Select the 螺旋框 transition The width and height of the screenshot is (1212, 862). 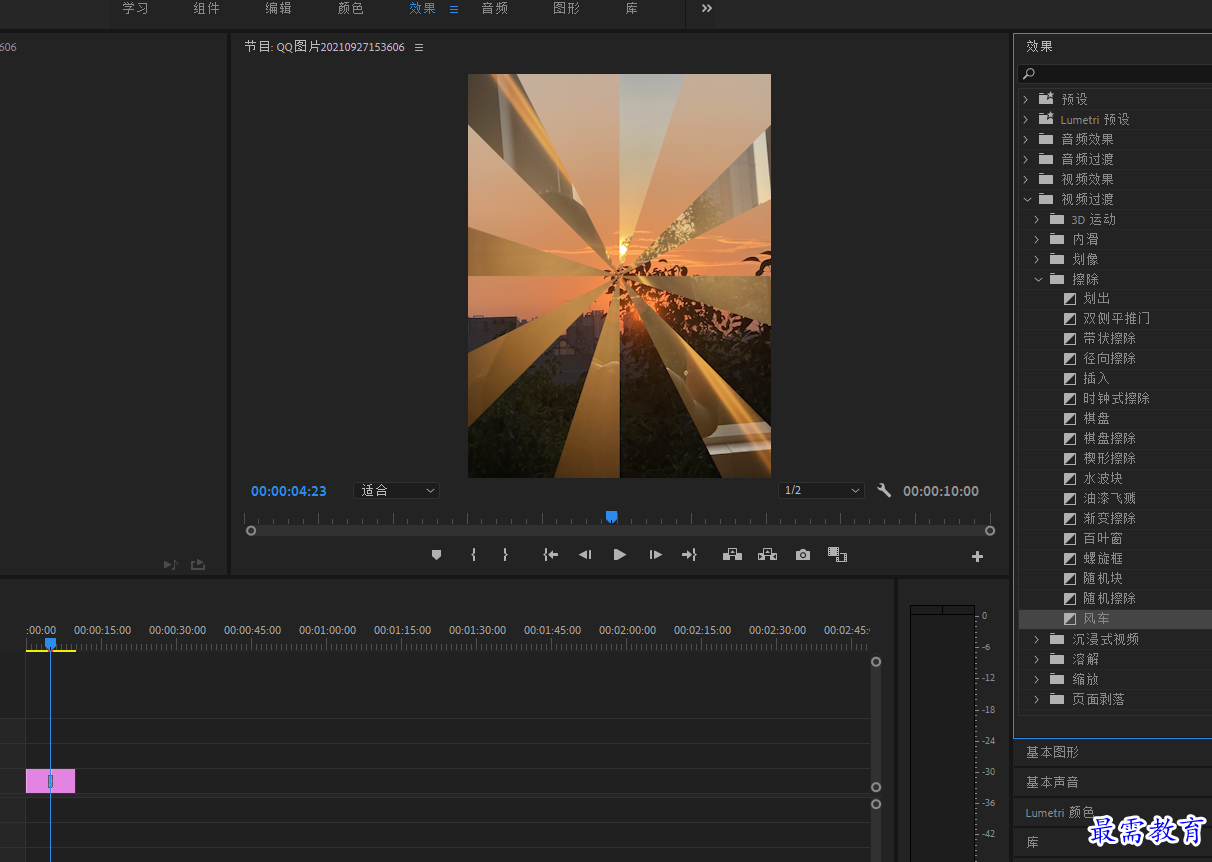[1103, 559]
